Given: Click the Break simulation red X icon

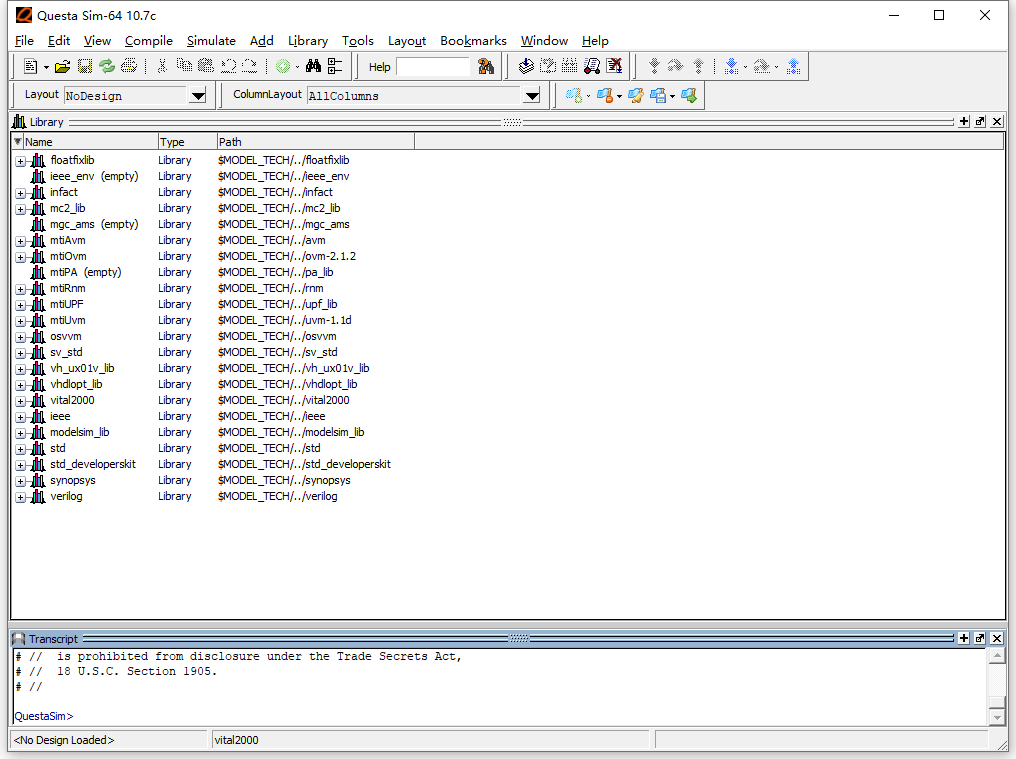Looking at the screenshot, I should coord(614,66).
